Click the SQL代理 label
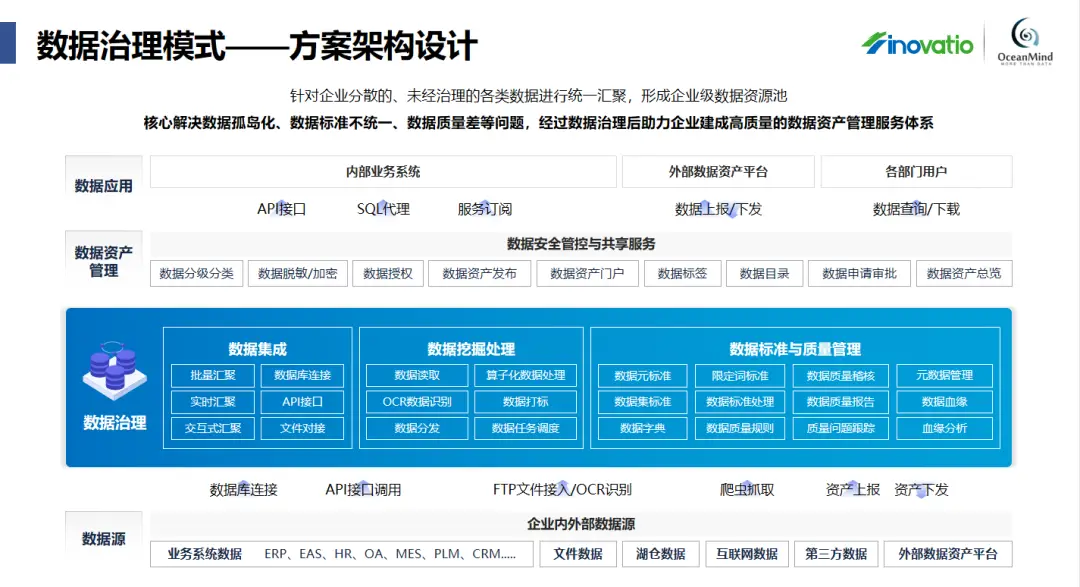Screen dimensions: 1080x587 [383, 209]
